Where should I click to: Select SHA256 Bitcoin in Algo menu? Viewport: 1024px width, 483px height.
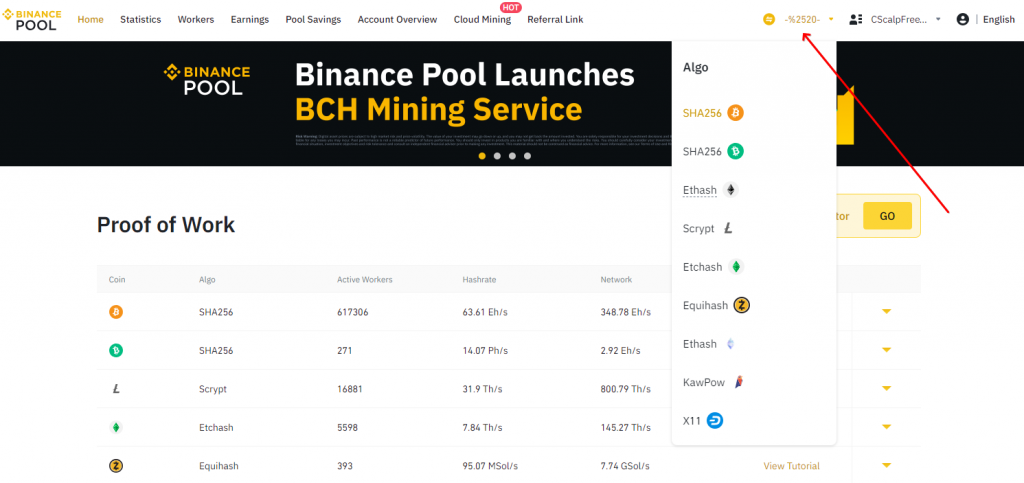click(713, 113)
